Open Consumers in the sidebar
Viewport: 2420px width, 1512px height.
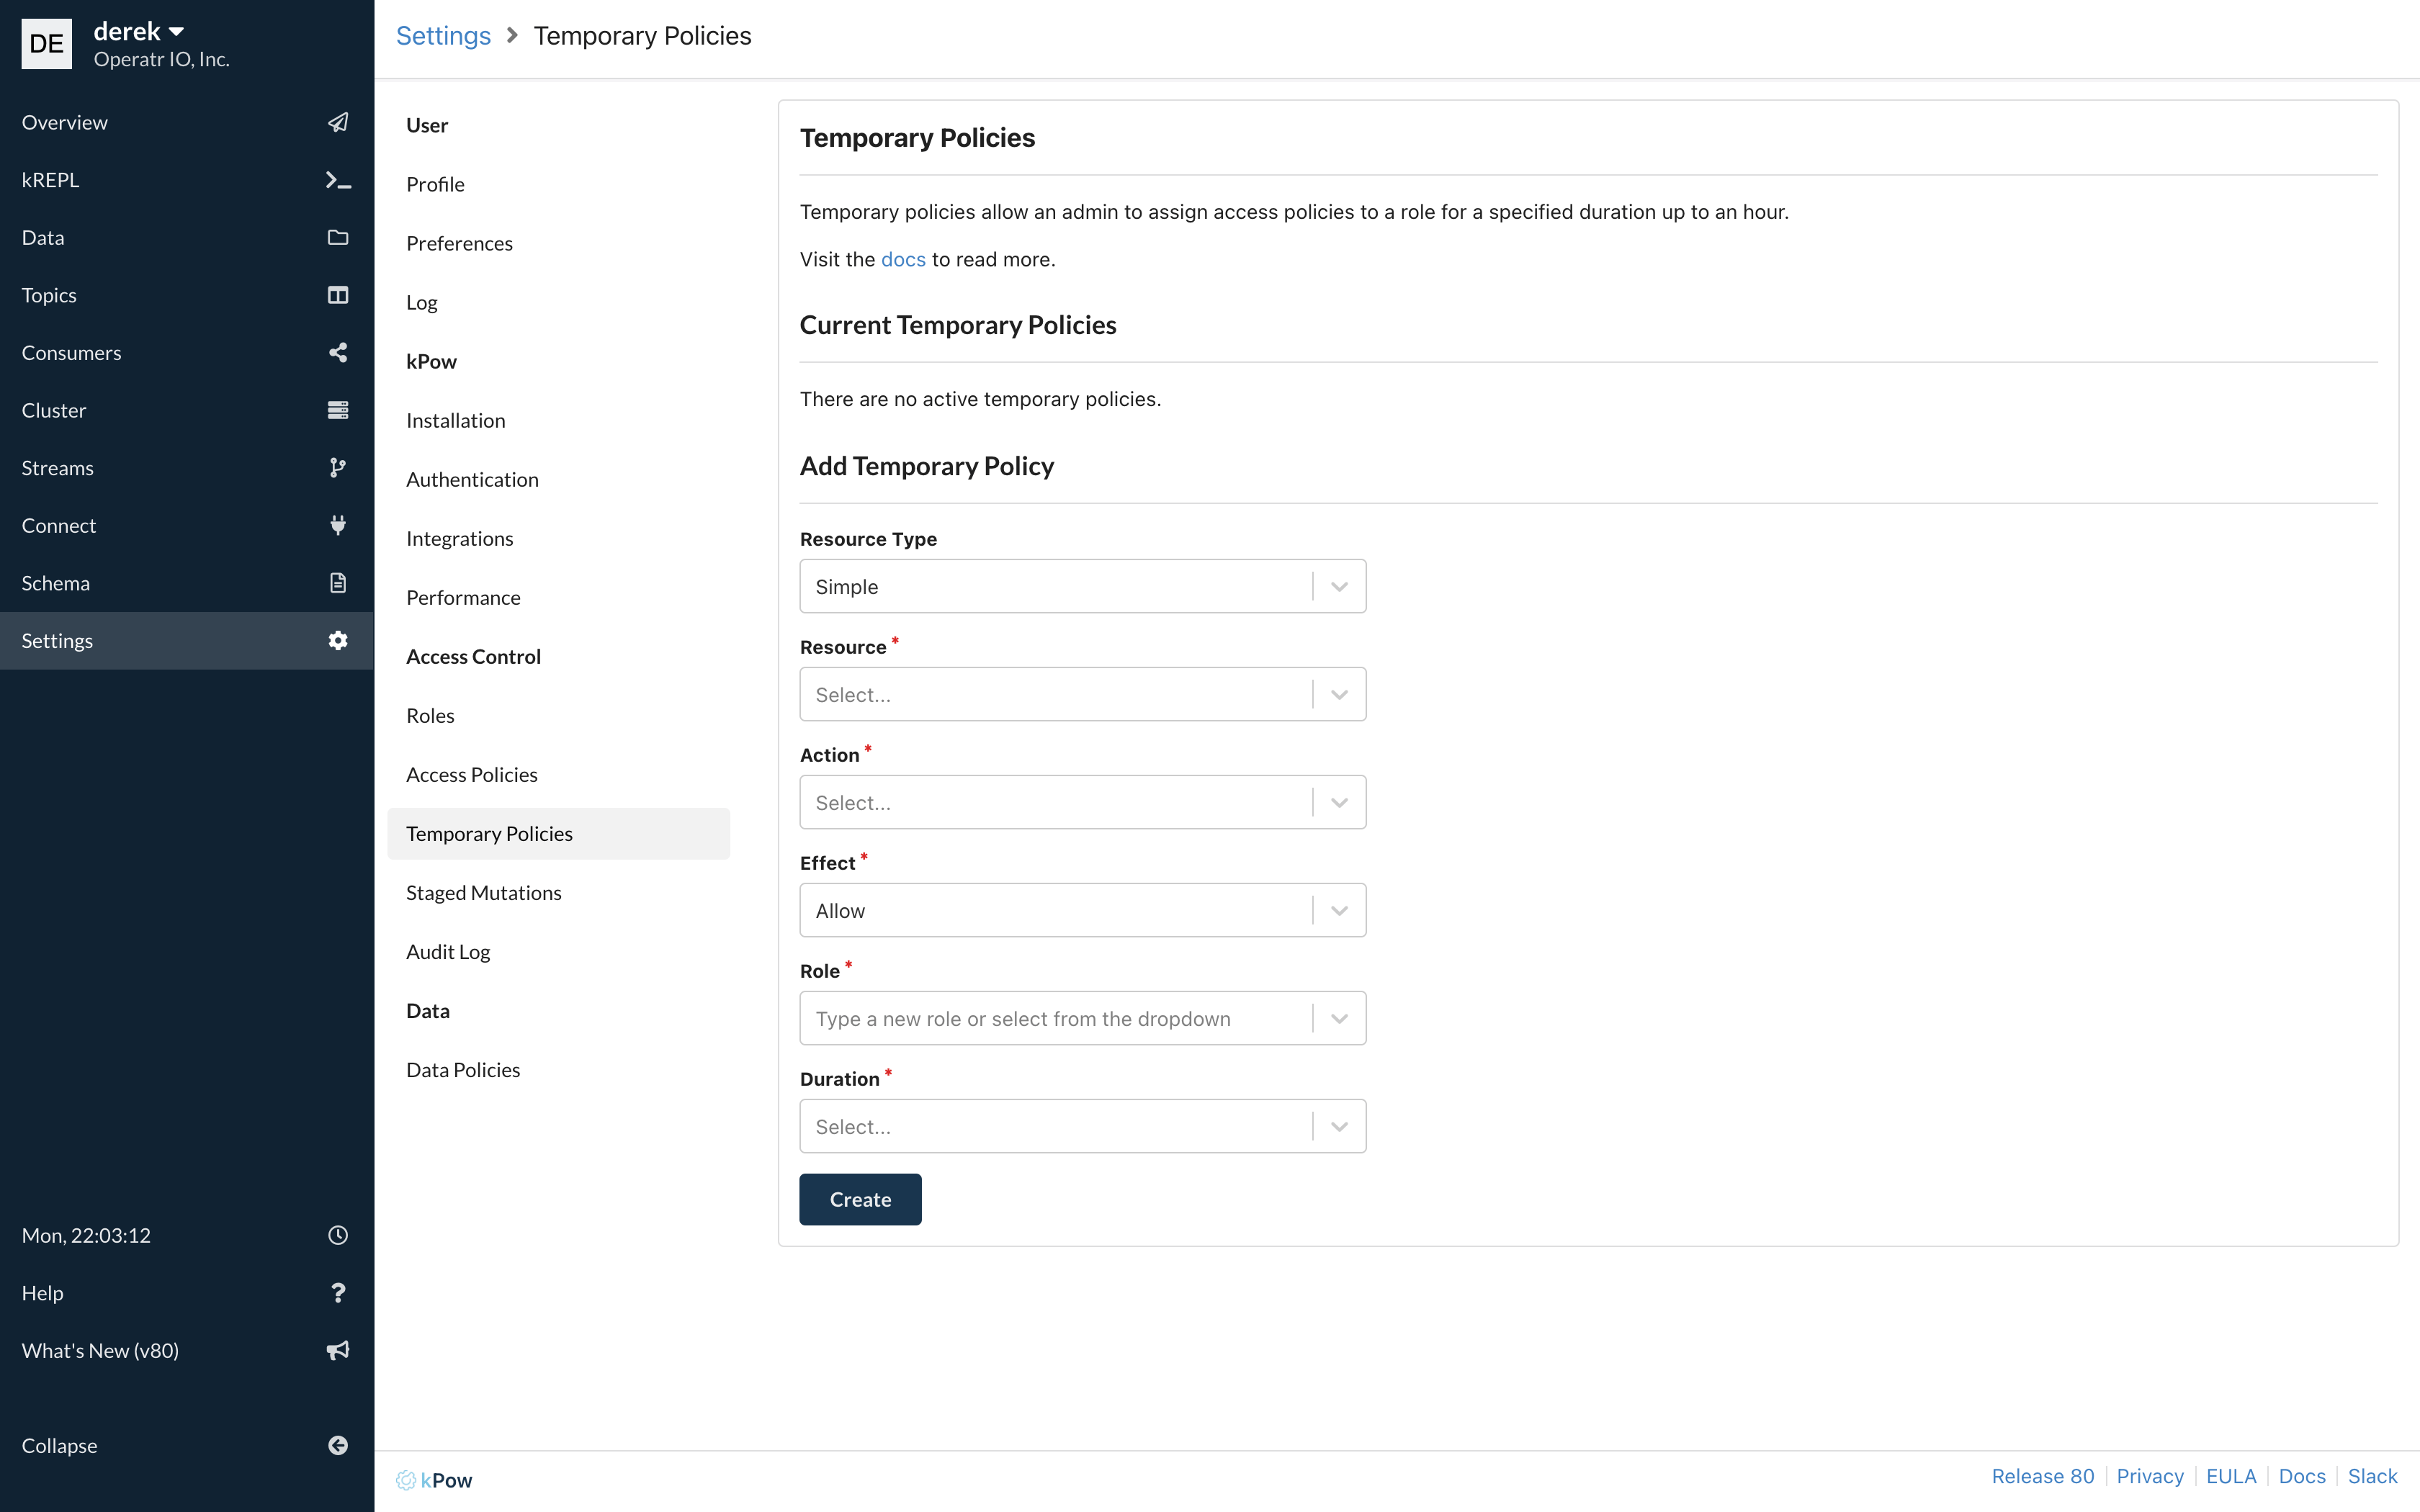click(x=187, y=353)
